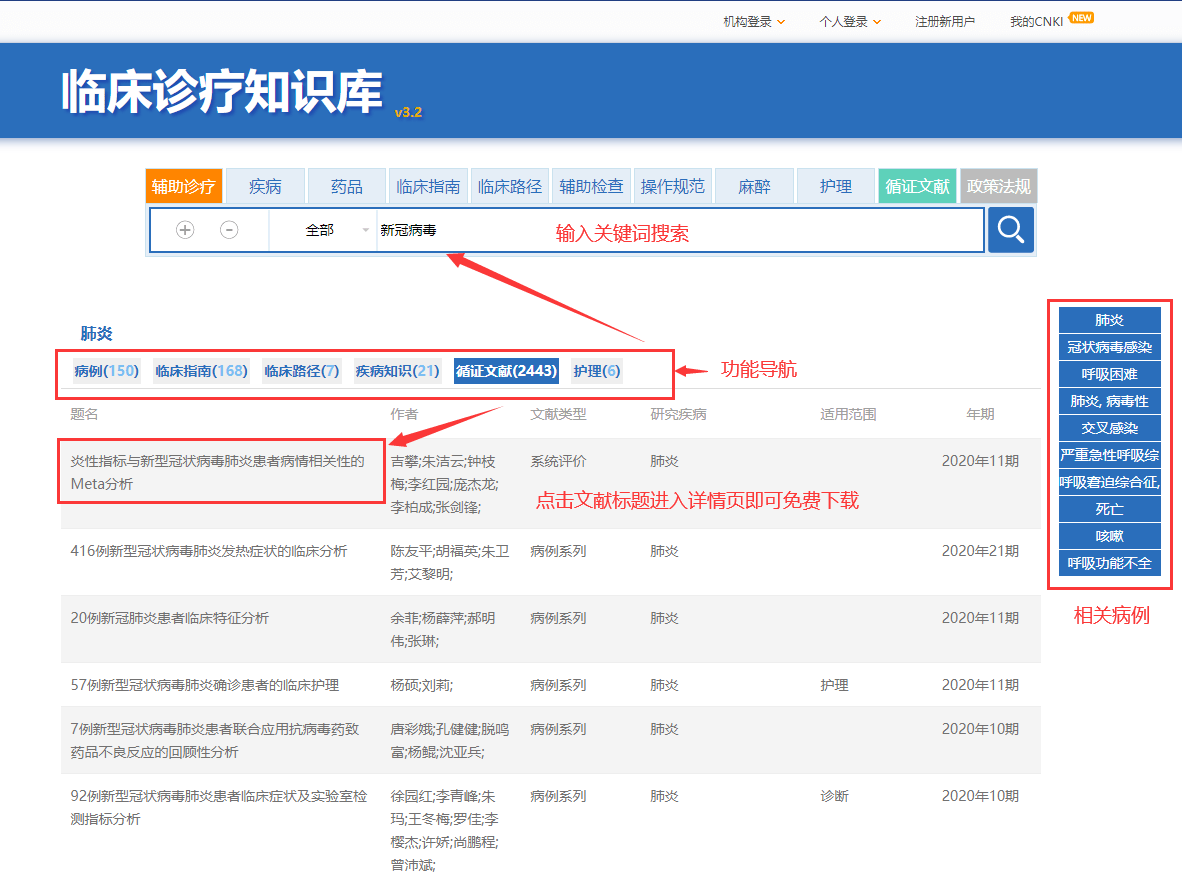Open the 政策法规 tab

(x=999, y=186)
